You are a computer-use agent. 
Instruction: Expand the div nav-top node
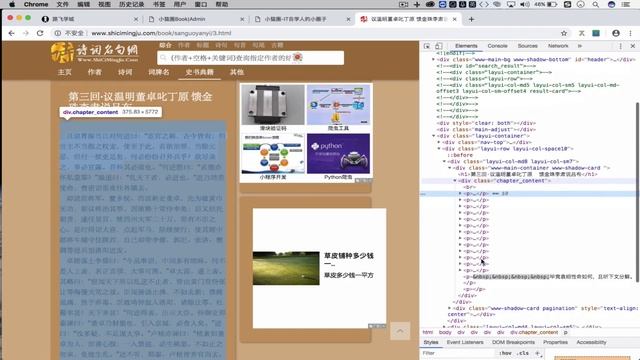click(x=439, y=142)
